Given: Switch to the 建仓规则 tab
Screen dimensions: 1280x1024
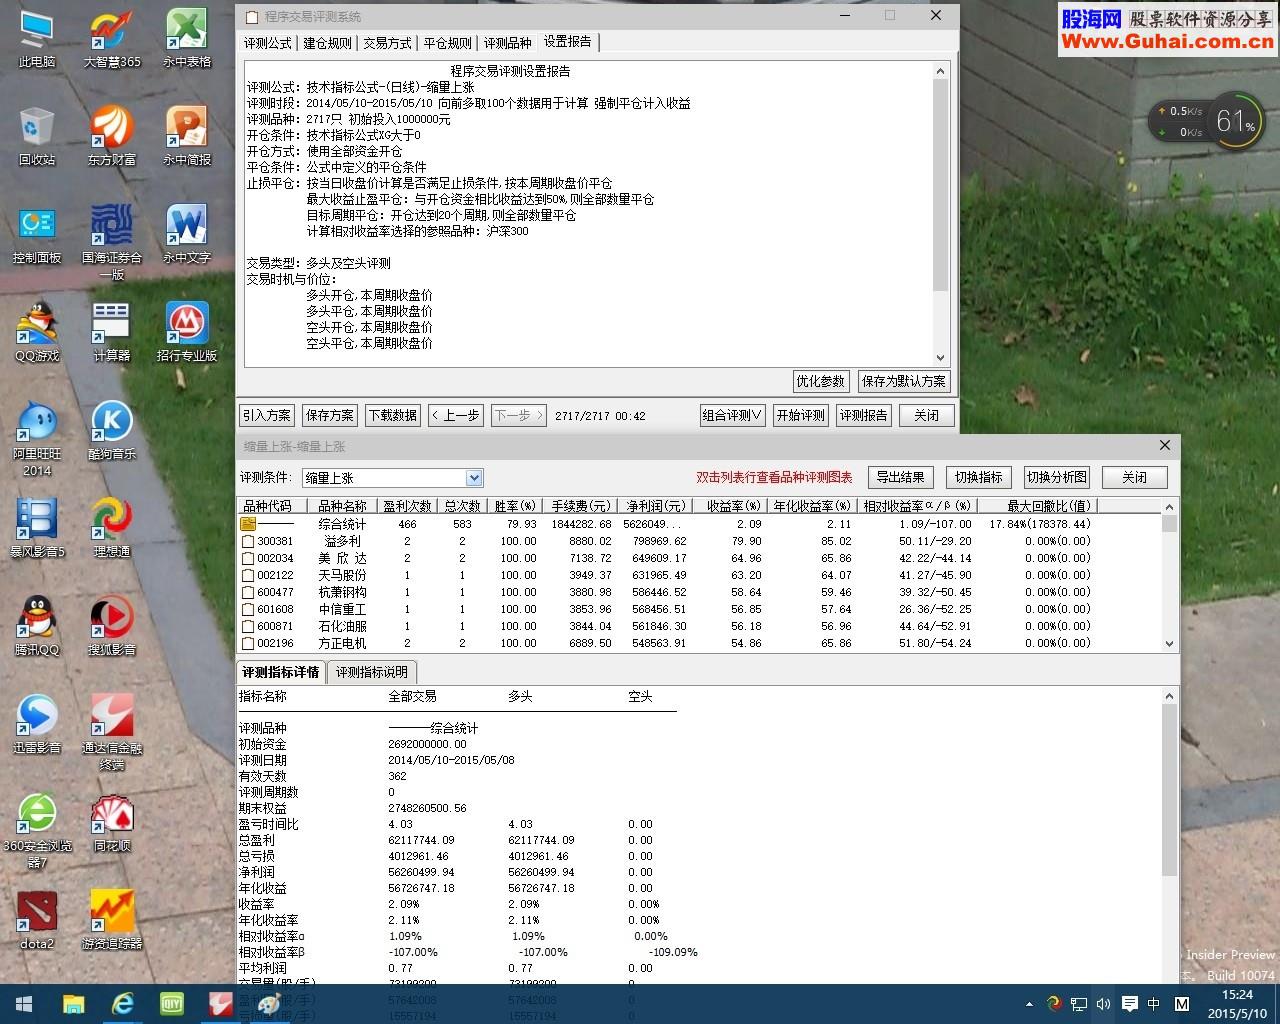Looking at the screenshot, I should click(x=327, y=43).
